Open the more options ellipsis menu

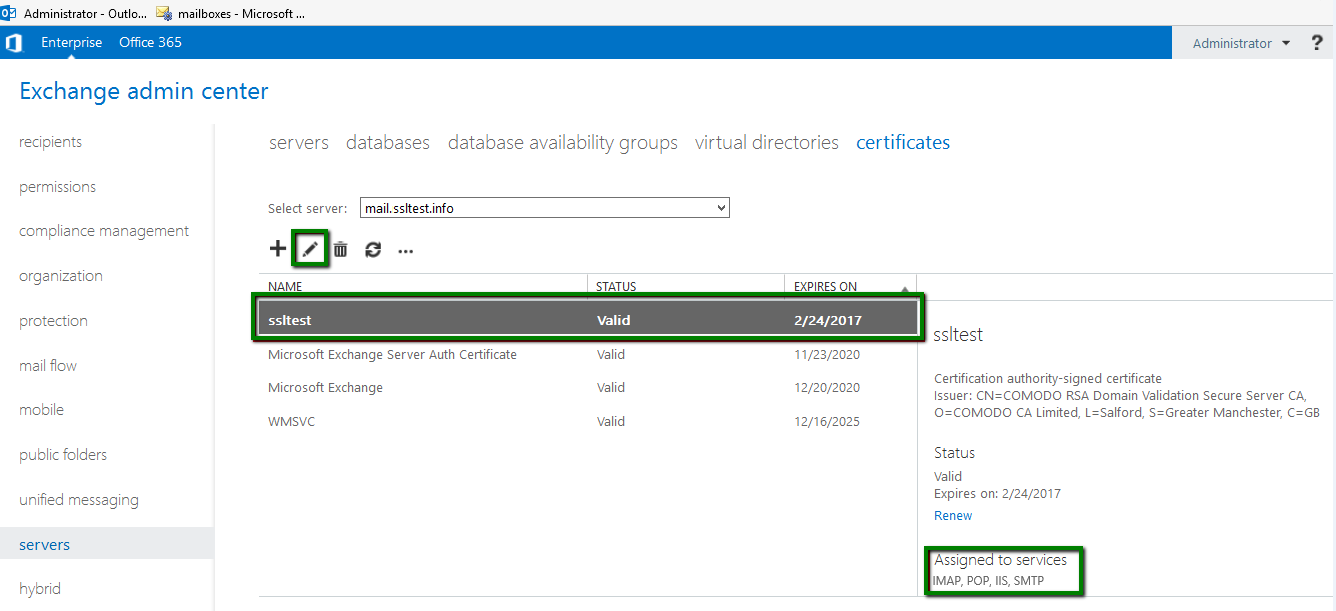click(405, 251)
